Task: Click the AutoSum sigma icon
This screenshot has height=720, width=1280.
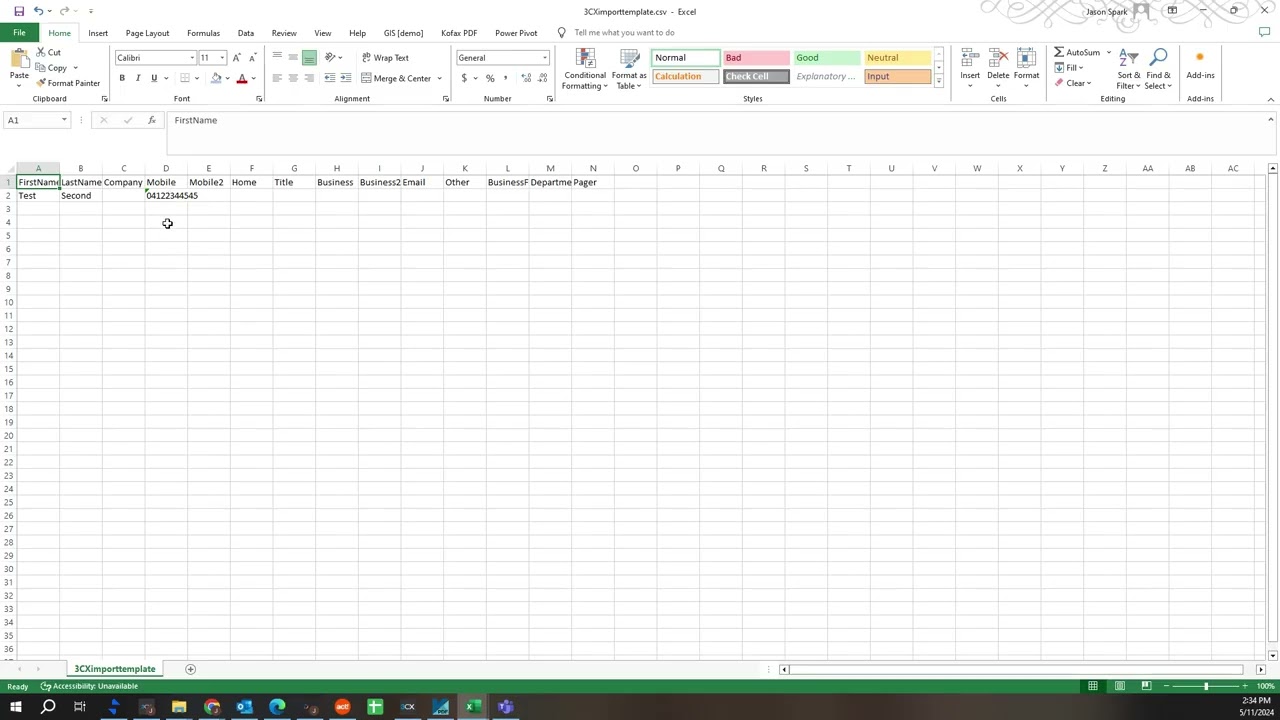Action: pos(1059,53)
